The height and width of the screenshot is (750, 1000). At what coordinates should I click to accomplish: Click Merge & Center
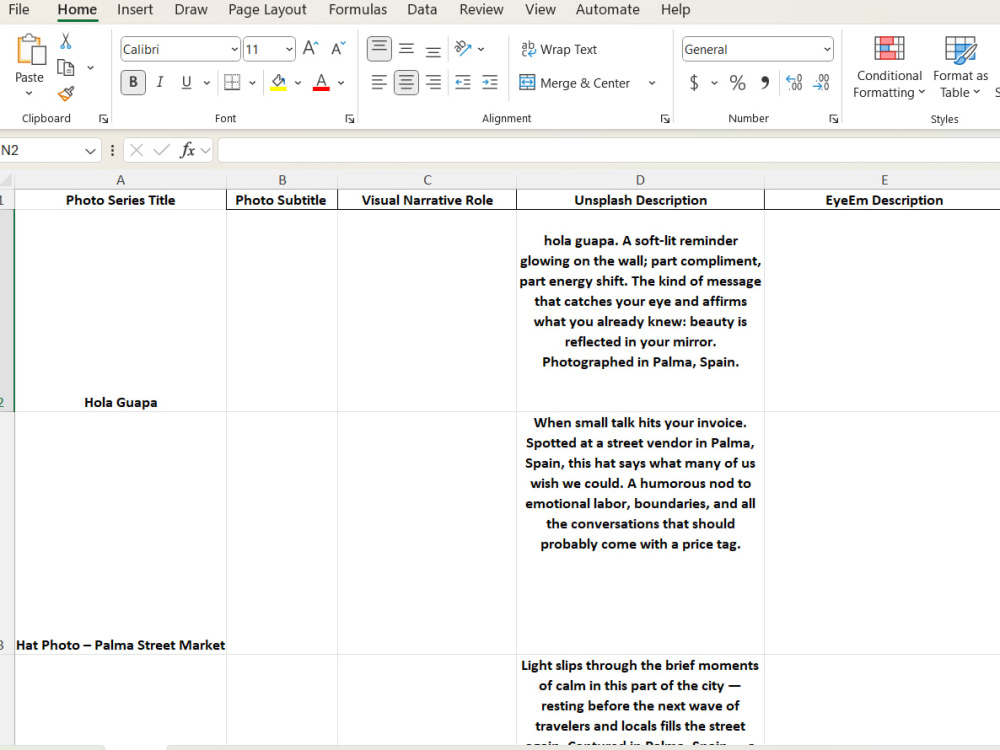(x=575, y=83)
